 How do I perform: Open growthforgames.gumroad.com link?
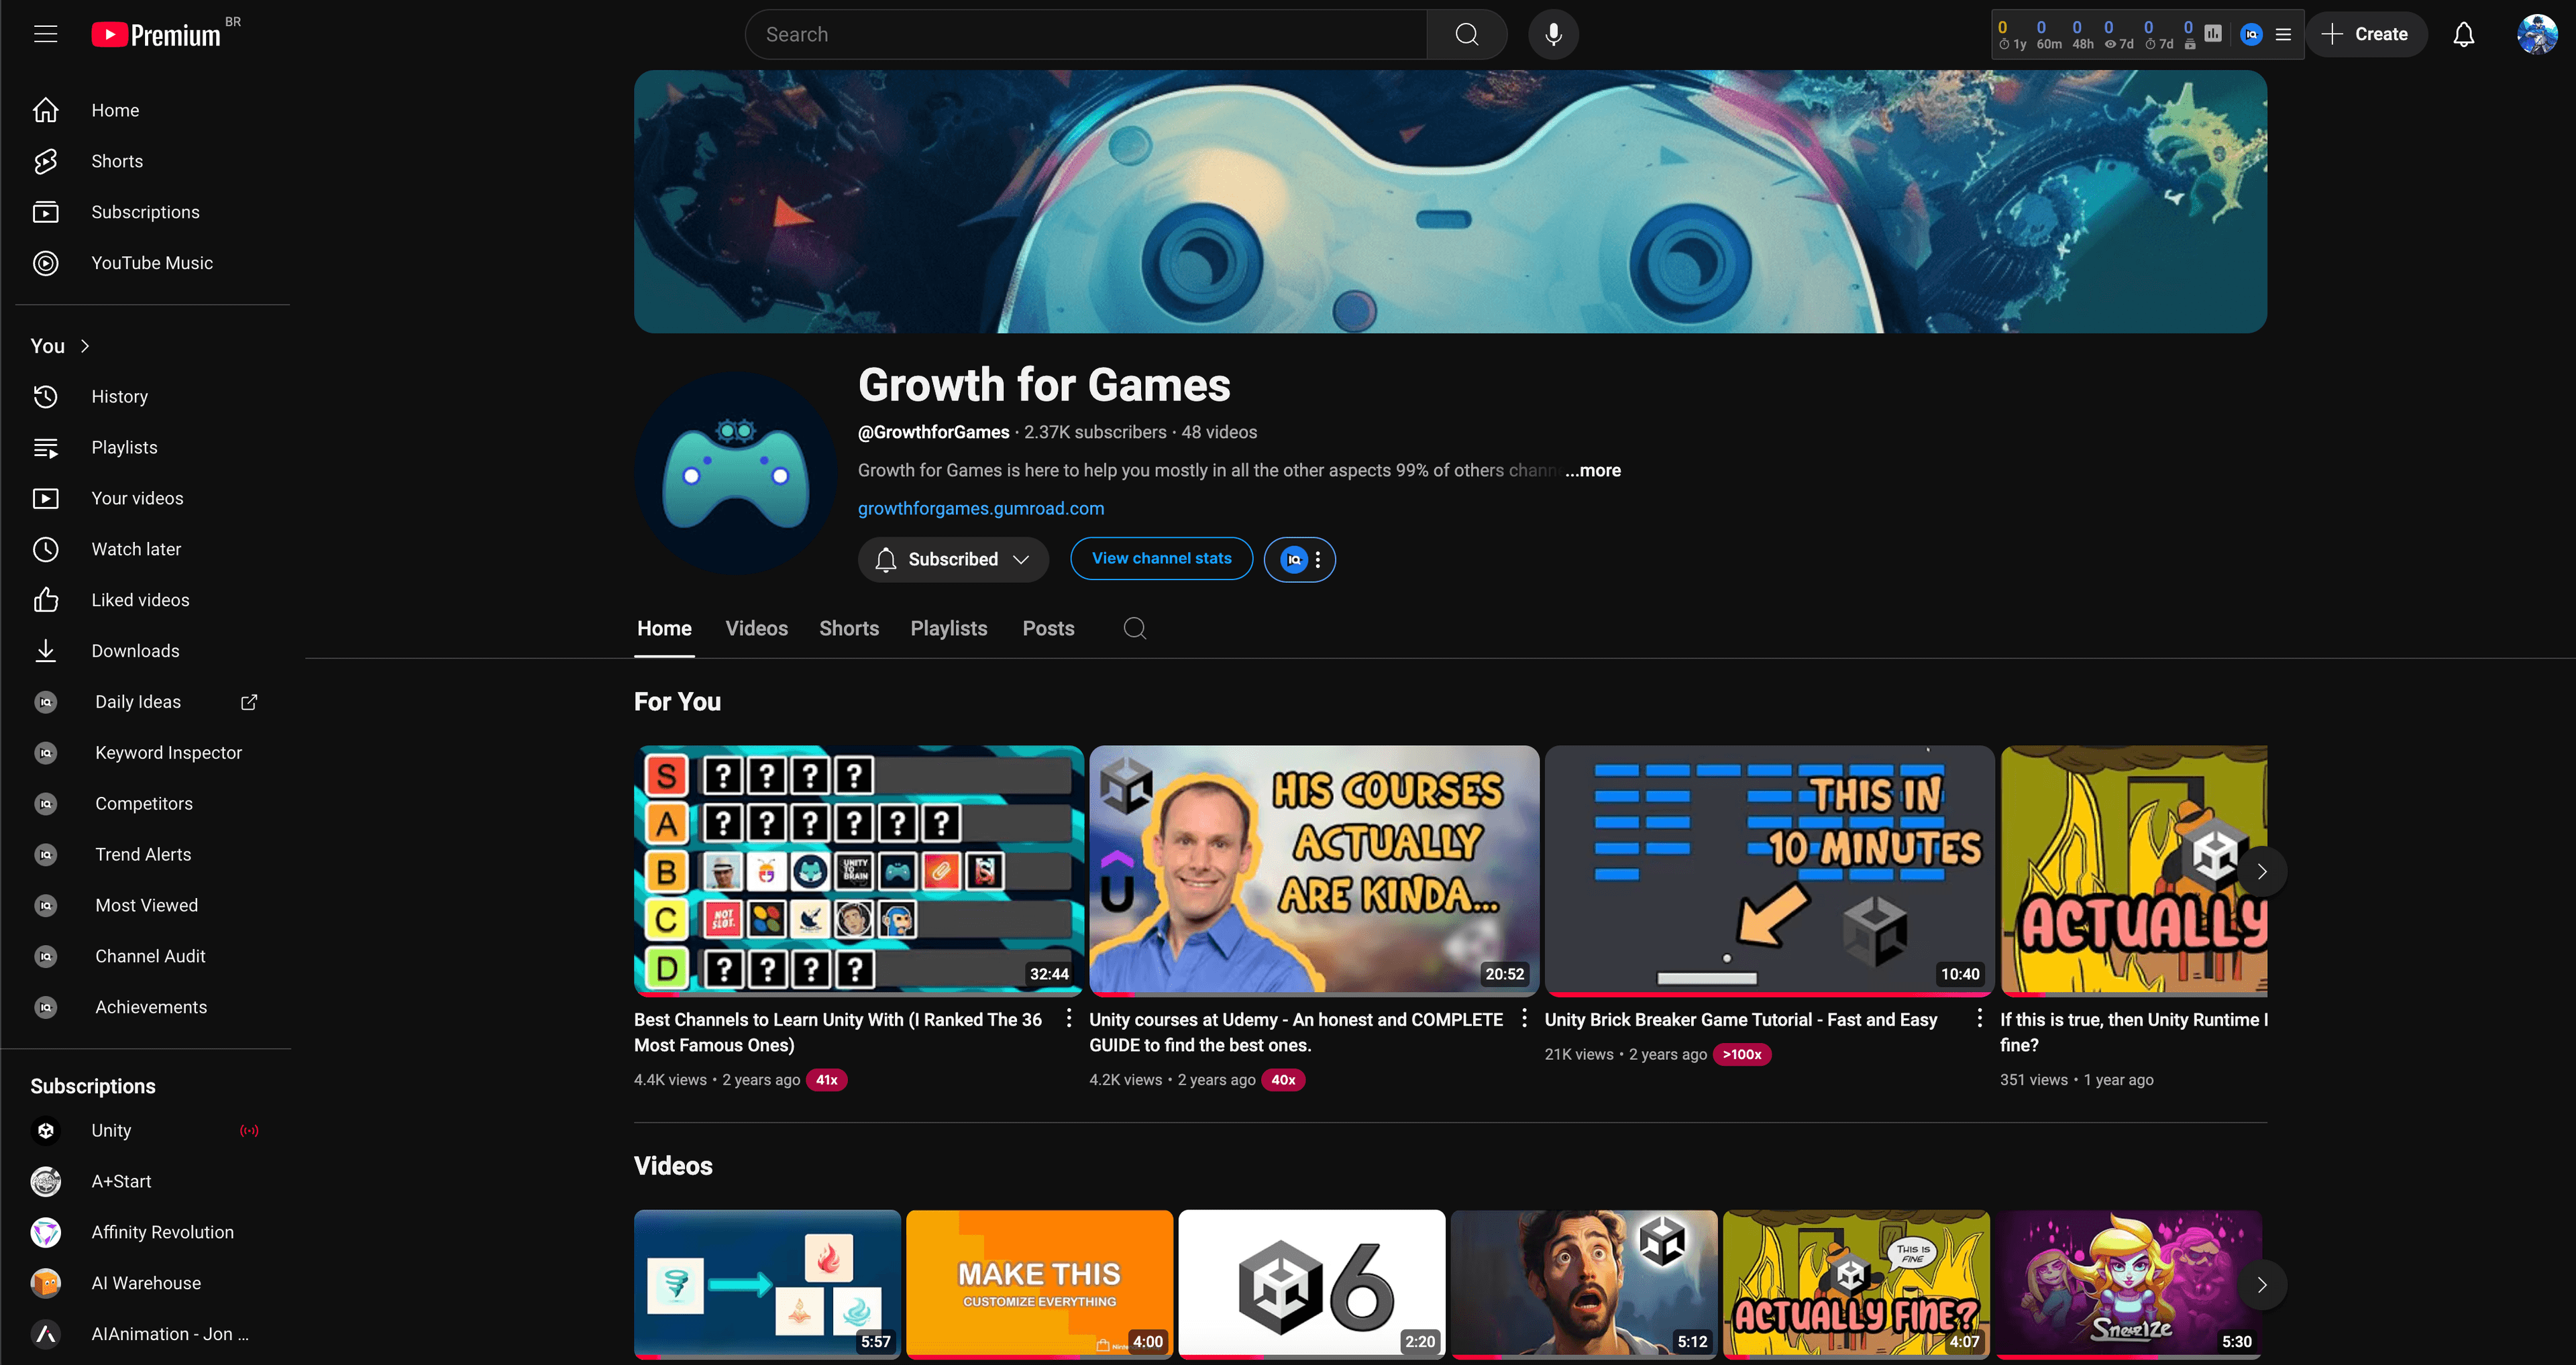click(981, 508)
